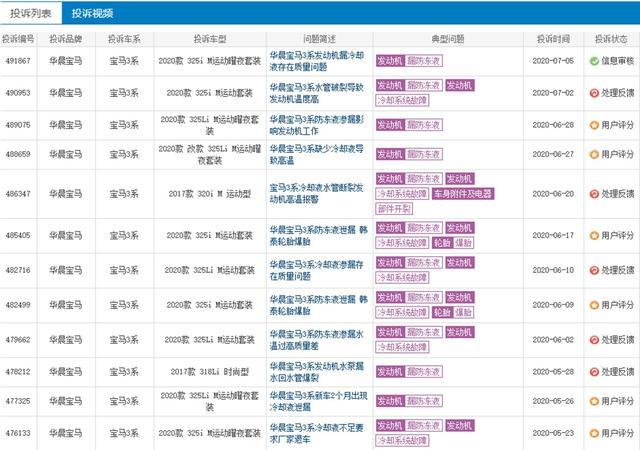
Task: Click the date 2020-05-23
Action: [553, 433]
